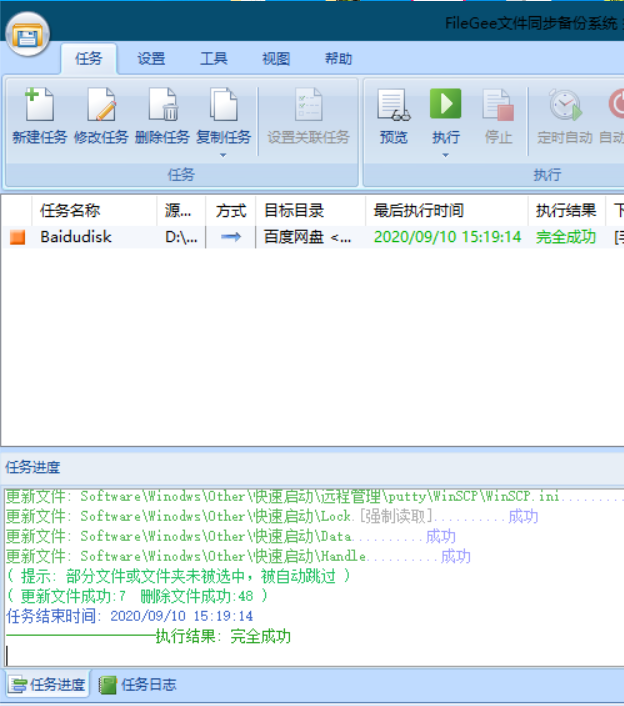Viewport: 624px width, 706px height.
Task: Open the FileGee application menu button
Action: (x=28, y=37)
